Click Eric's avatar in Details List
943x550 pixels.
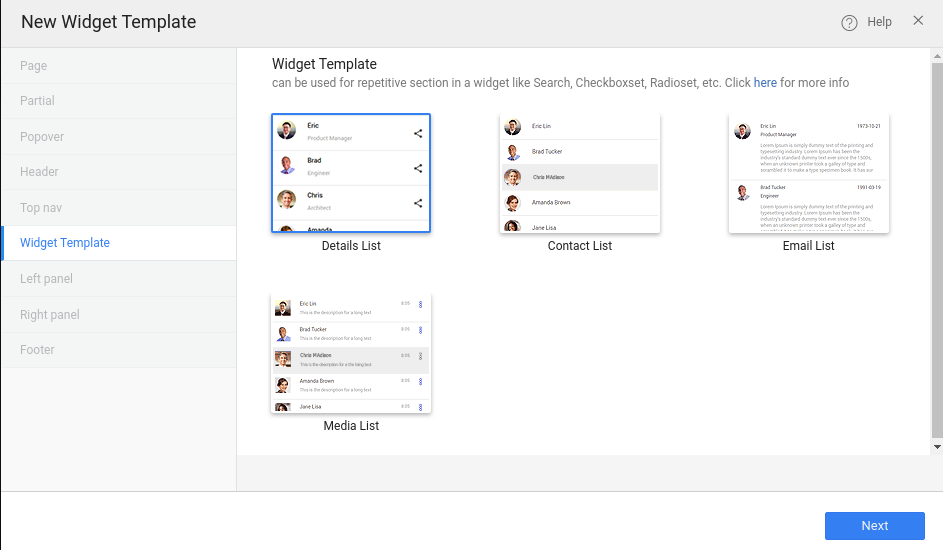pos(287,130)
